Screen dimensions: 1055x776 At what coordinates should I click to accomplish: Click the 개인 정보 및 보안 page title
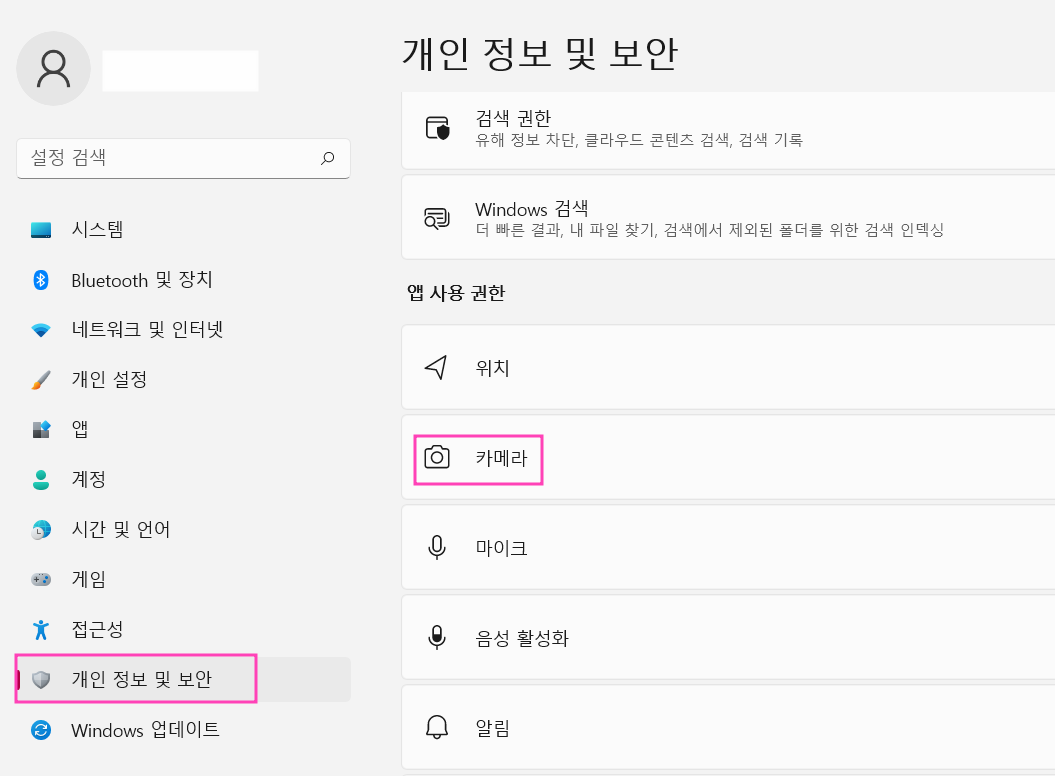coord(540,54)
